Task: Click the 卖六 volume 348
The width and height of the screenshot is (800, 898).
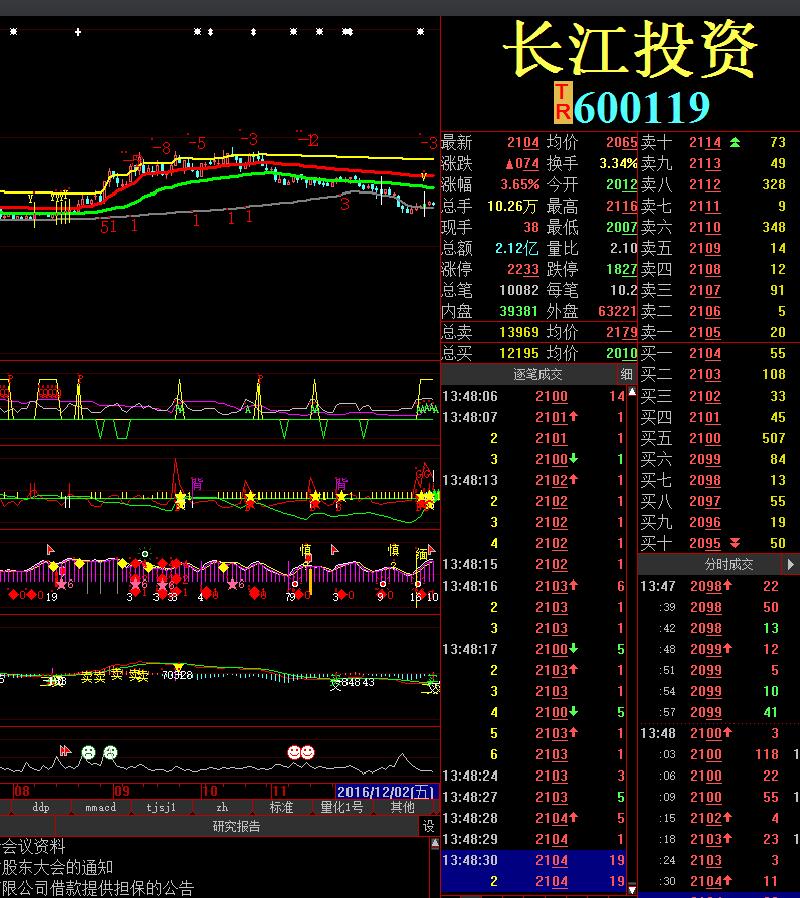Action: tap(774, 227)
